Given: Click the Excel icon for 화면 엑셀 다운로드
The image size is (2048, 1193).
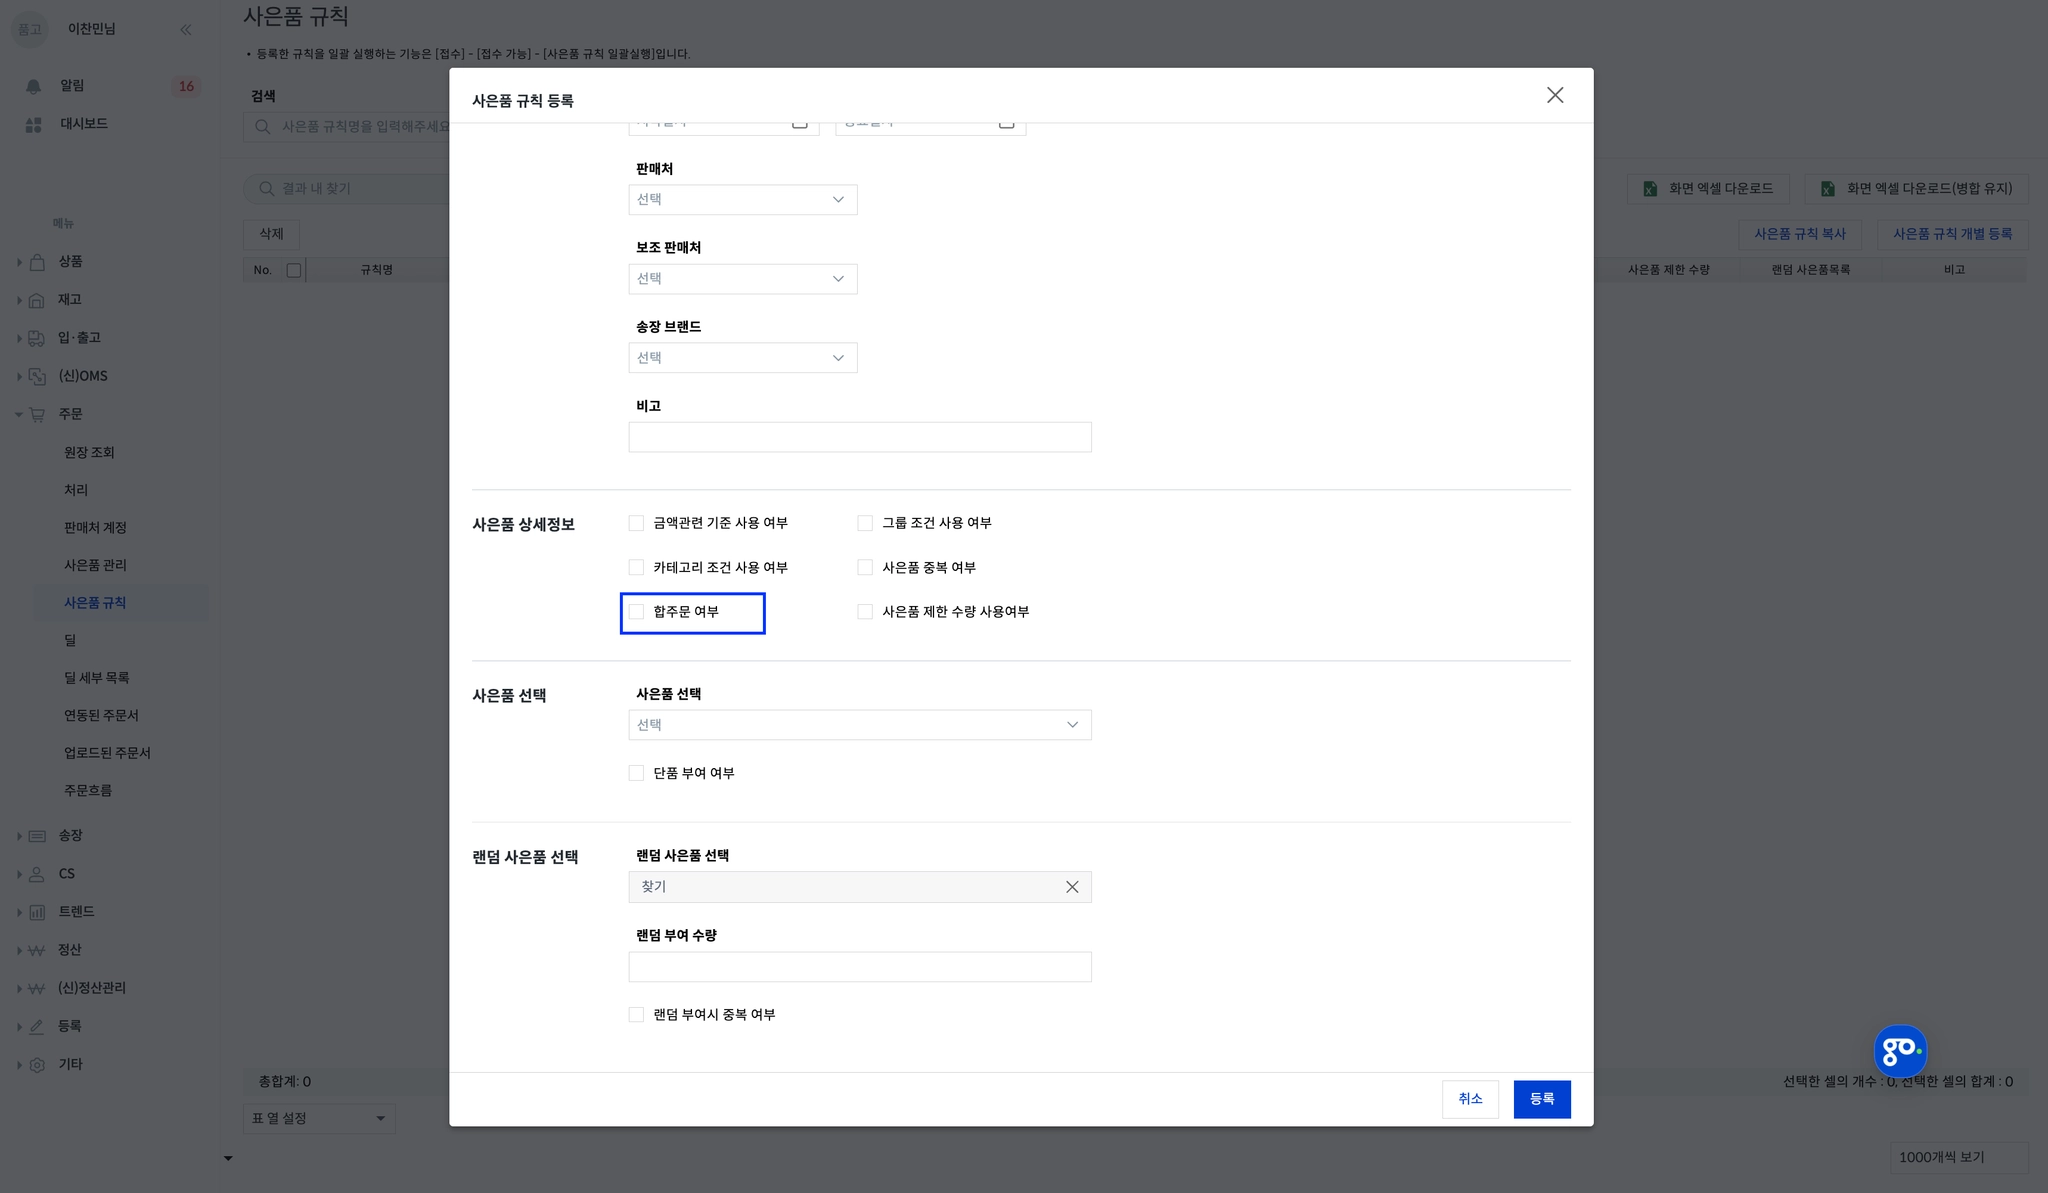Looking at the screenshot, I should pos(1650,189).
